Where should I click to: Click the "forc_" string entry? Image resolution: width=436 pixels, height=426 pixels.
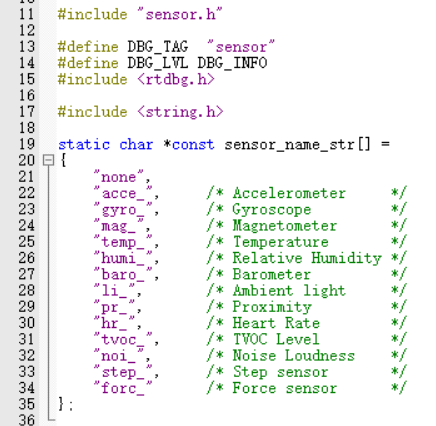[123, 388]
